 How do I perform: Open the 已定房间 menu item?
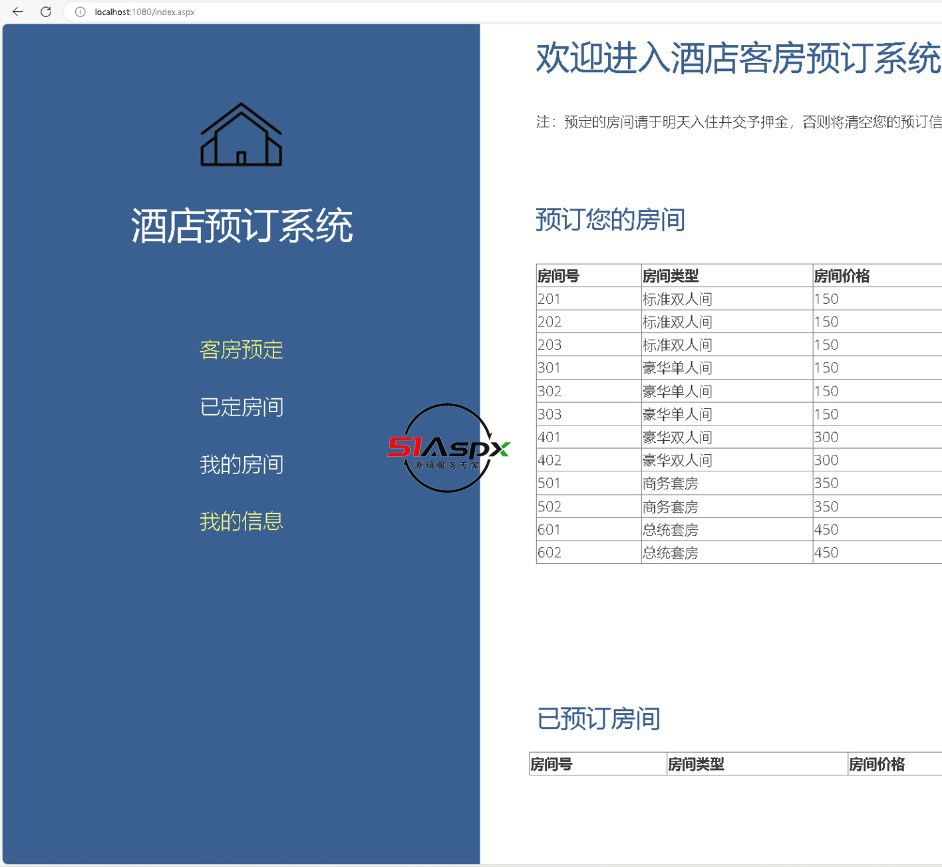[241, 407]
